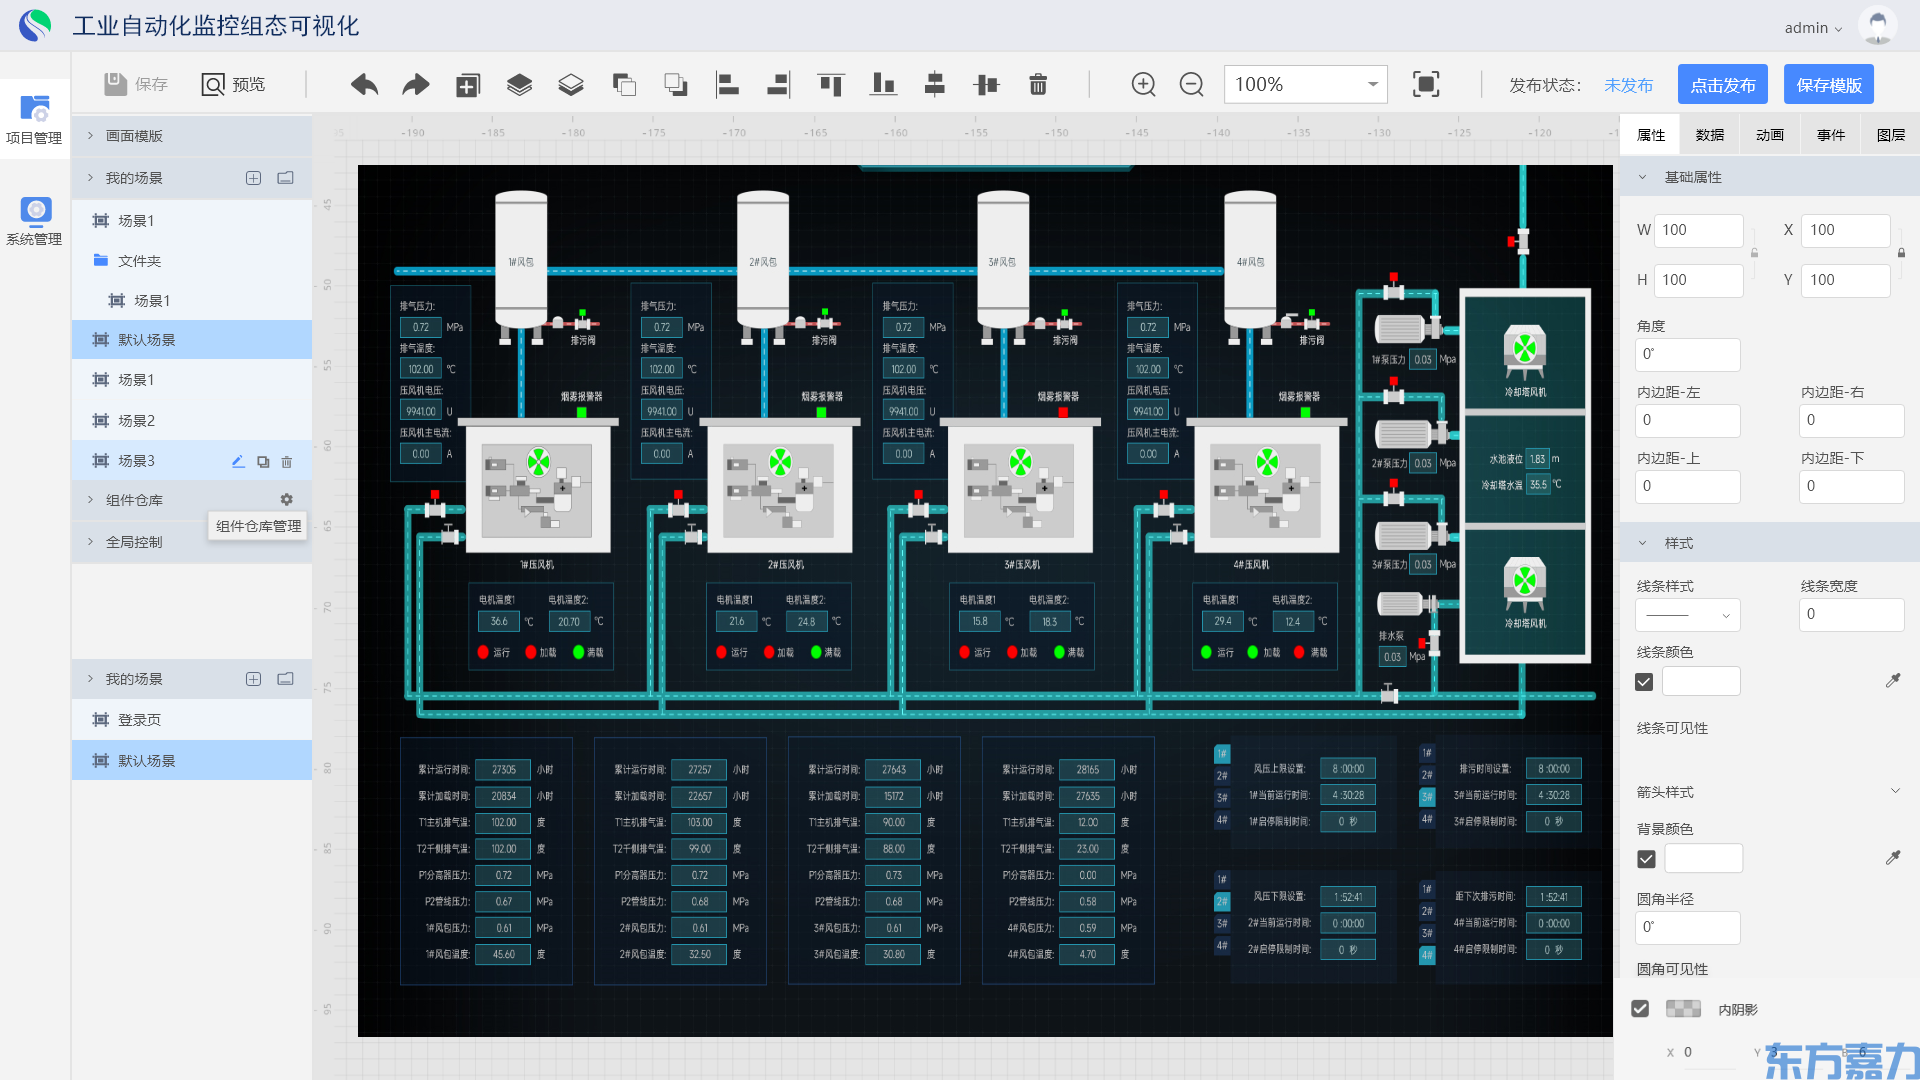Click the edit pencil icon on 场景3
The image size is (1920, 1080).
pyautogui.click(x=238, y=461)
